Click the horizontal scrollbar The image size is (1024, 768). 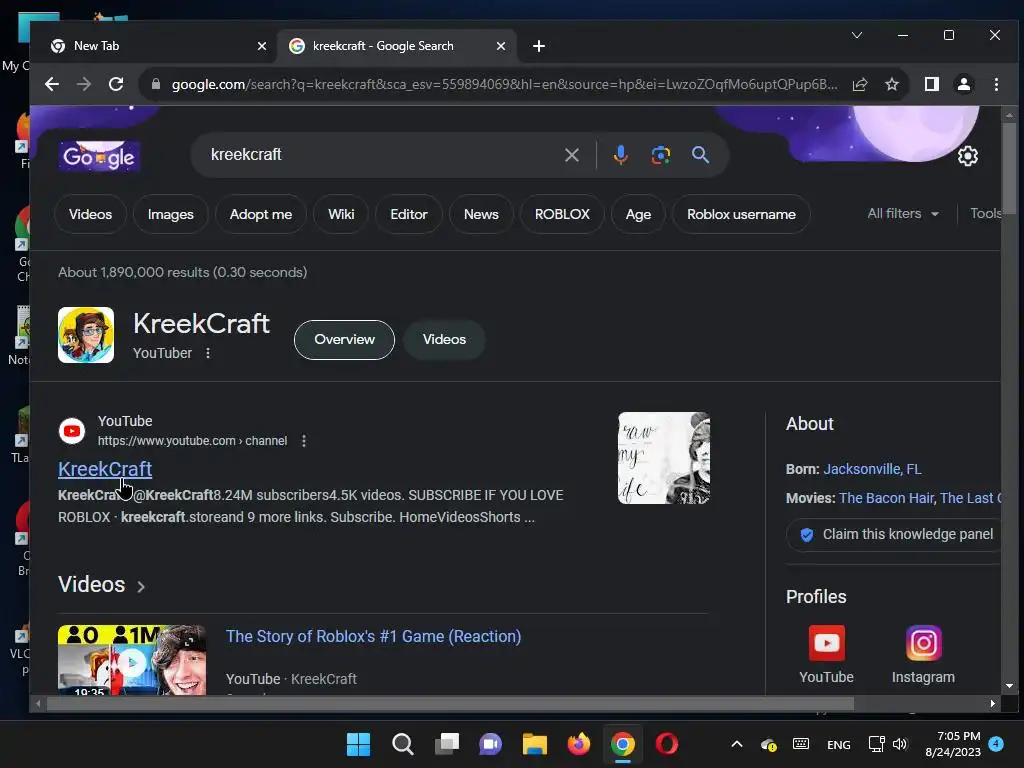click(451, 703)
